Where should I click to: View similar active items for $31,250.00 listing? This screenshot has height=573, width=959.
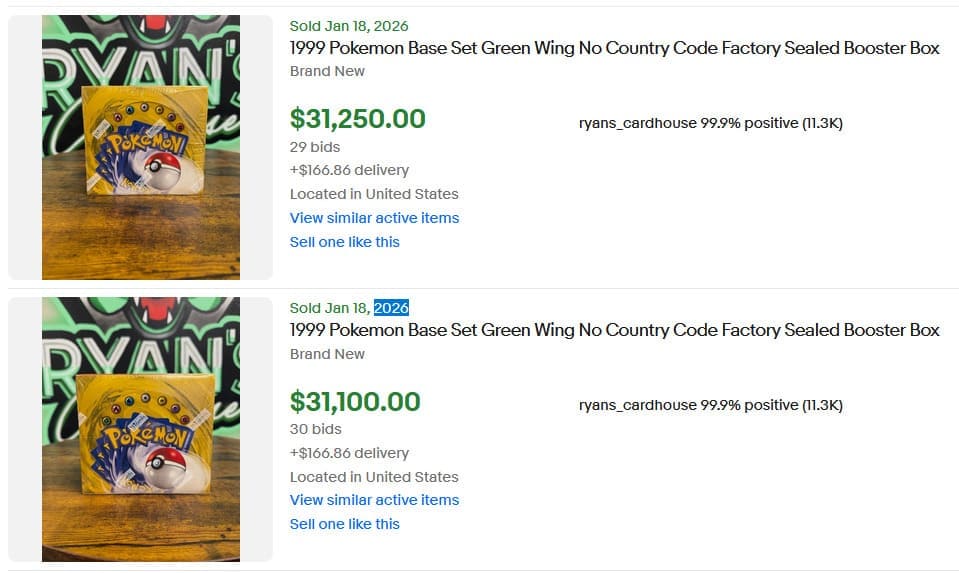click(374, 218)
